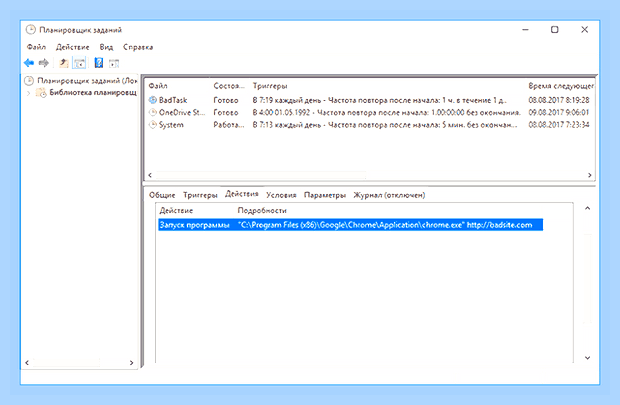Open the Help icon in the toolbar
Image resolution: width=620 pixels, height=405 pixels.
coord(99,63)
